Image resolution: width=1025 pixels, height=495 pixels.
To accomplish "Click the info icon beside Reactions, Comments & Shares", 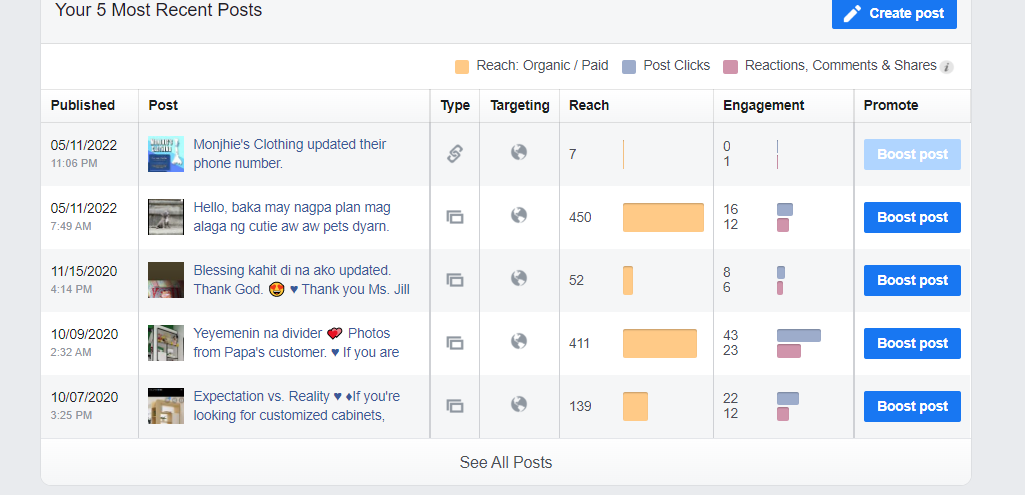I will pos(947,67).
